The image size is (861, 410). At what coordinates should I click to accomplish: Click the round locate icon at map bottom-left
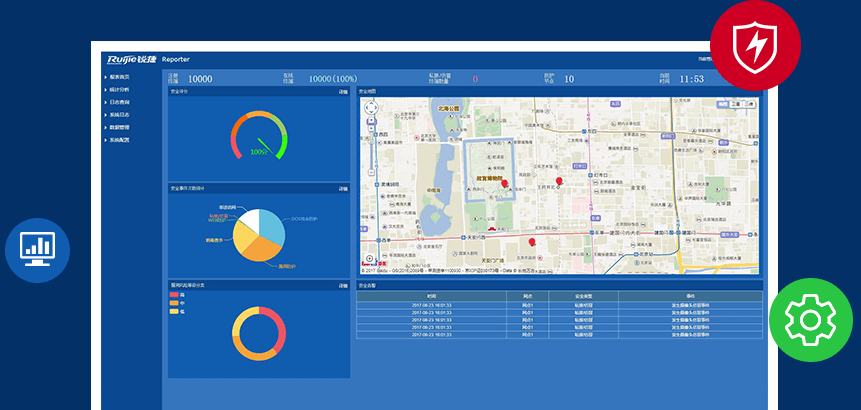(370, 259)
